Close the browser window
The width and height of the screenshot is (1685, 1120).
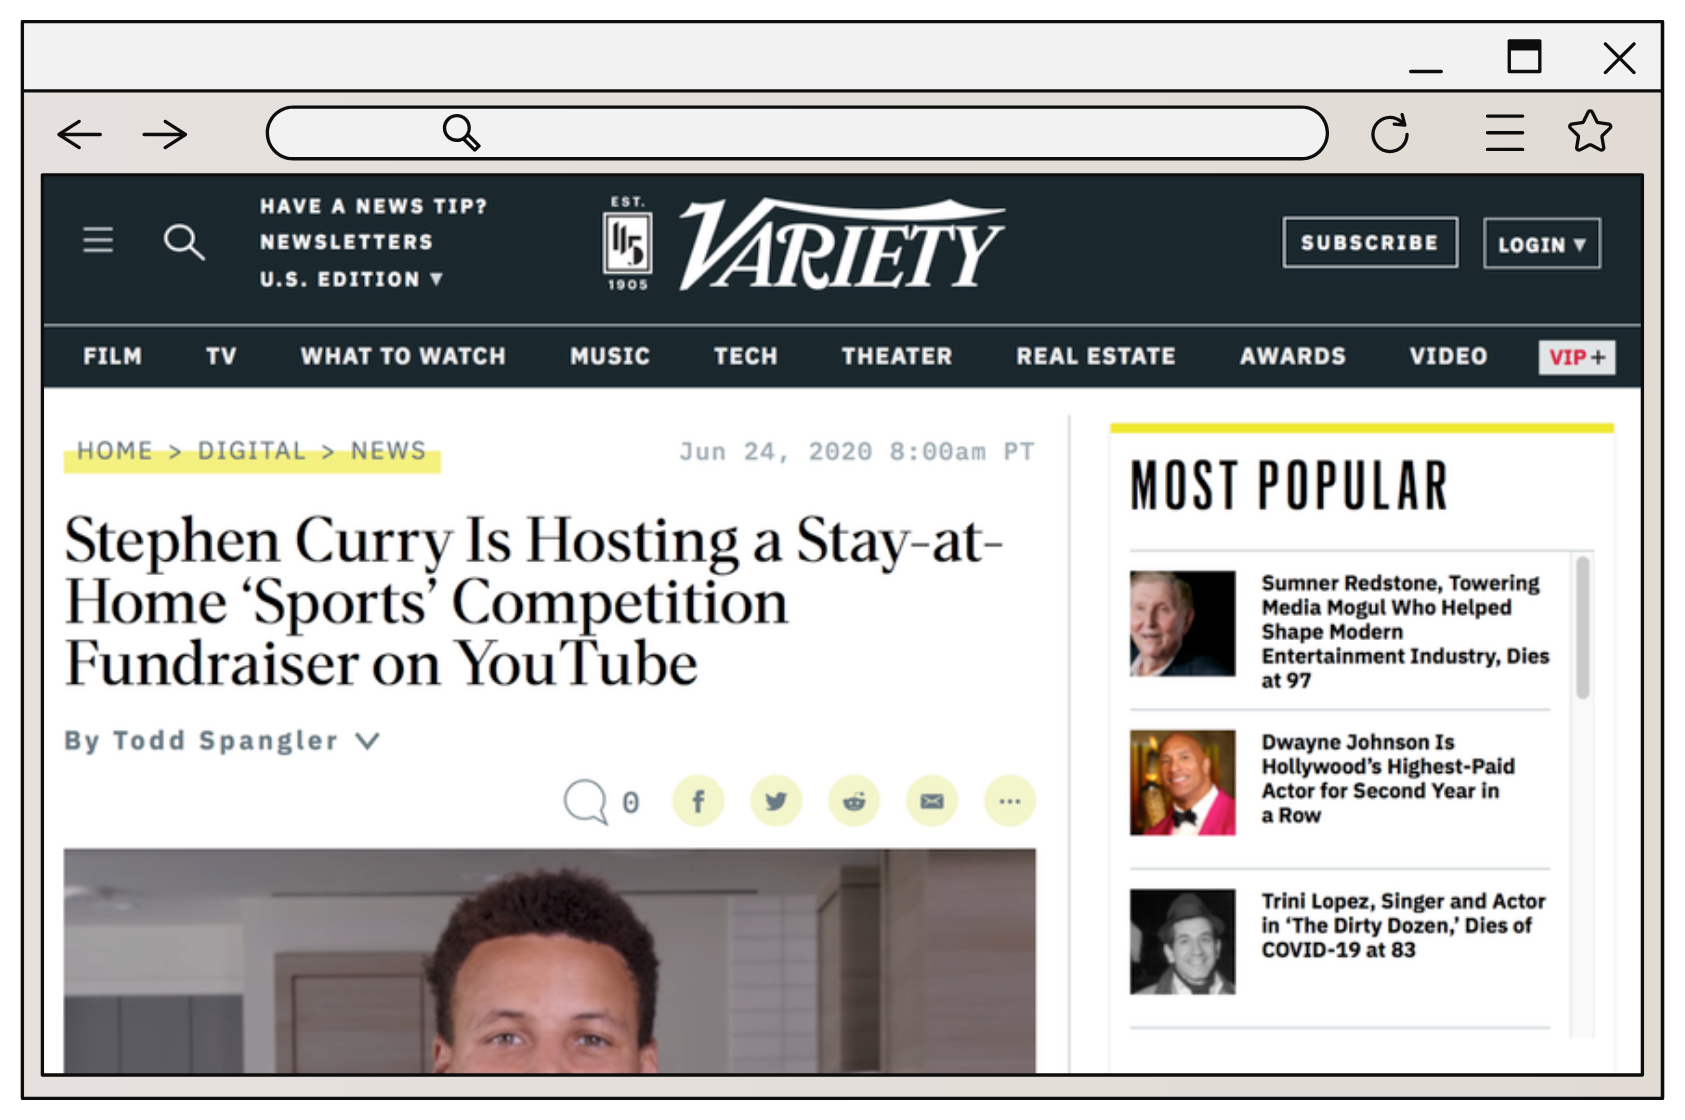click(1619, 57)
